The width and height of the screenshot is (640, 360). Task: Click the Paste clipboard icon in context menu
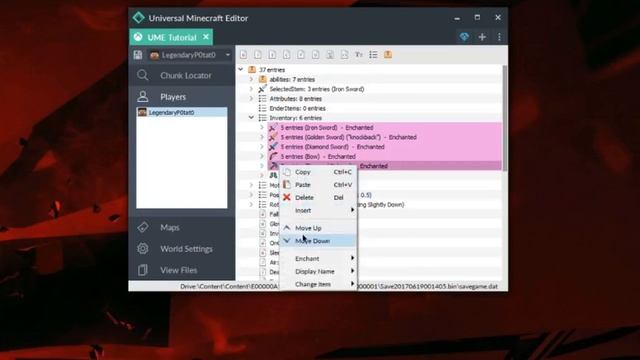point(287,184)
